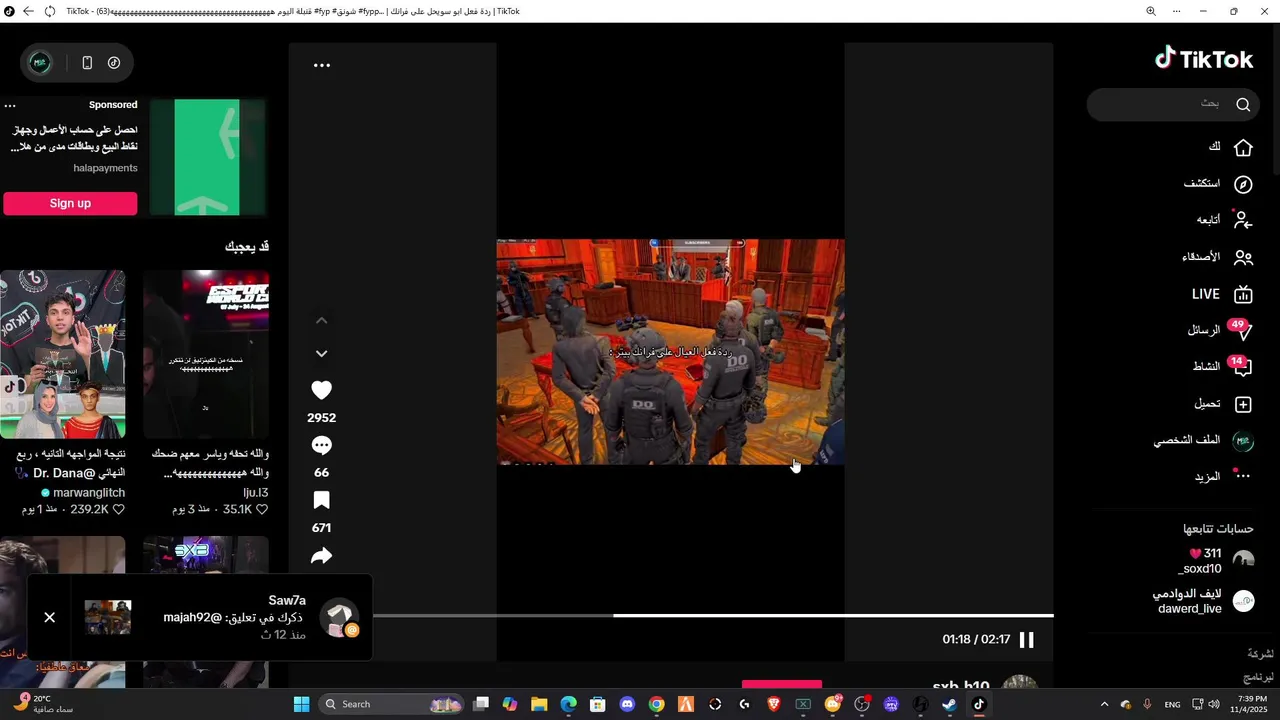Open video three-dot options menu
Viewport: 1280px width, 720px height.
pos(322,65)
